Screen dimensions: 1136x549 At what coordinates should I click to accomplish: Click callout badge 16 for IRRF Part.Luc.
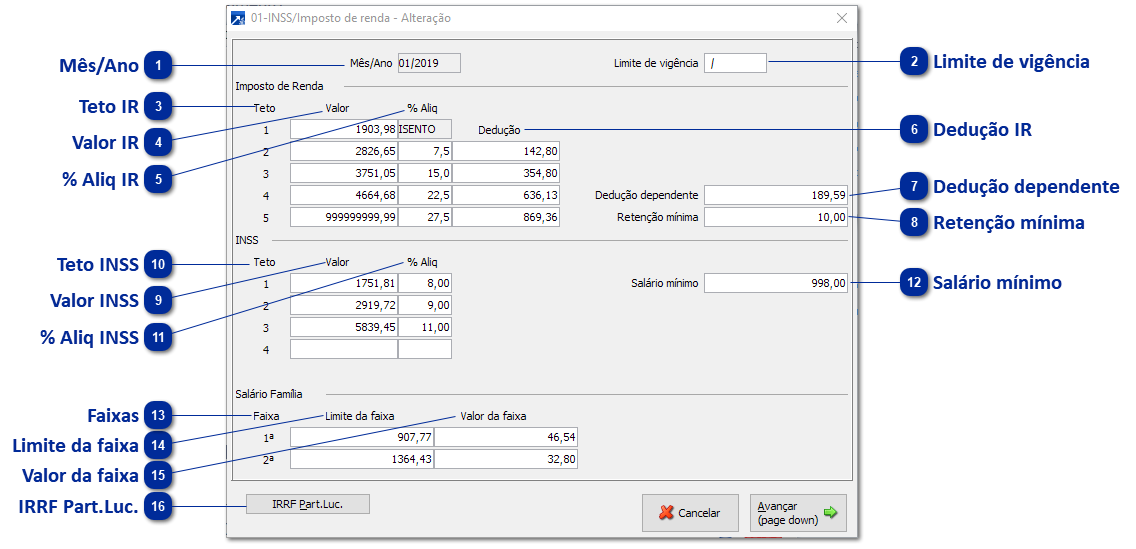point(158,506)
